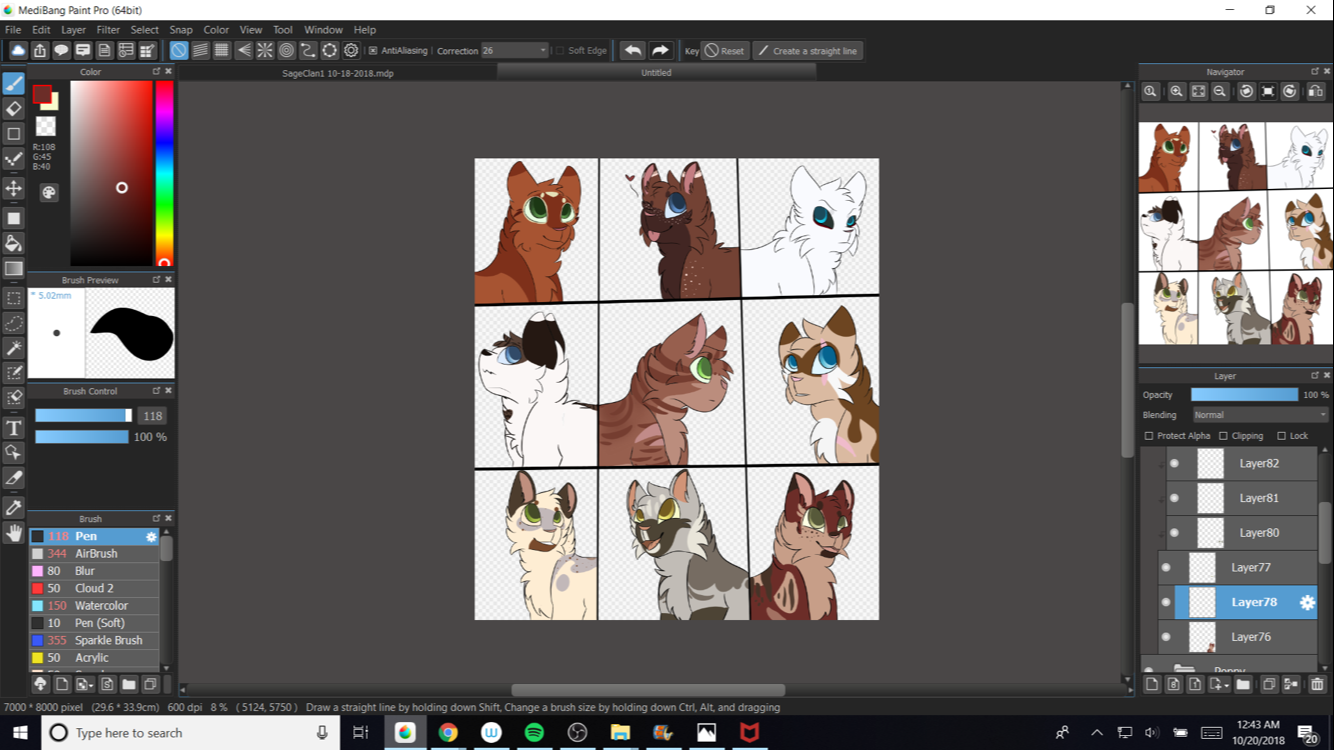This screenshot has height=750, width=1334.
Task: Select the Bucket fill tool
Action: click(14, 243)
